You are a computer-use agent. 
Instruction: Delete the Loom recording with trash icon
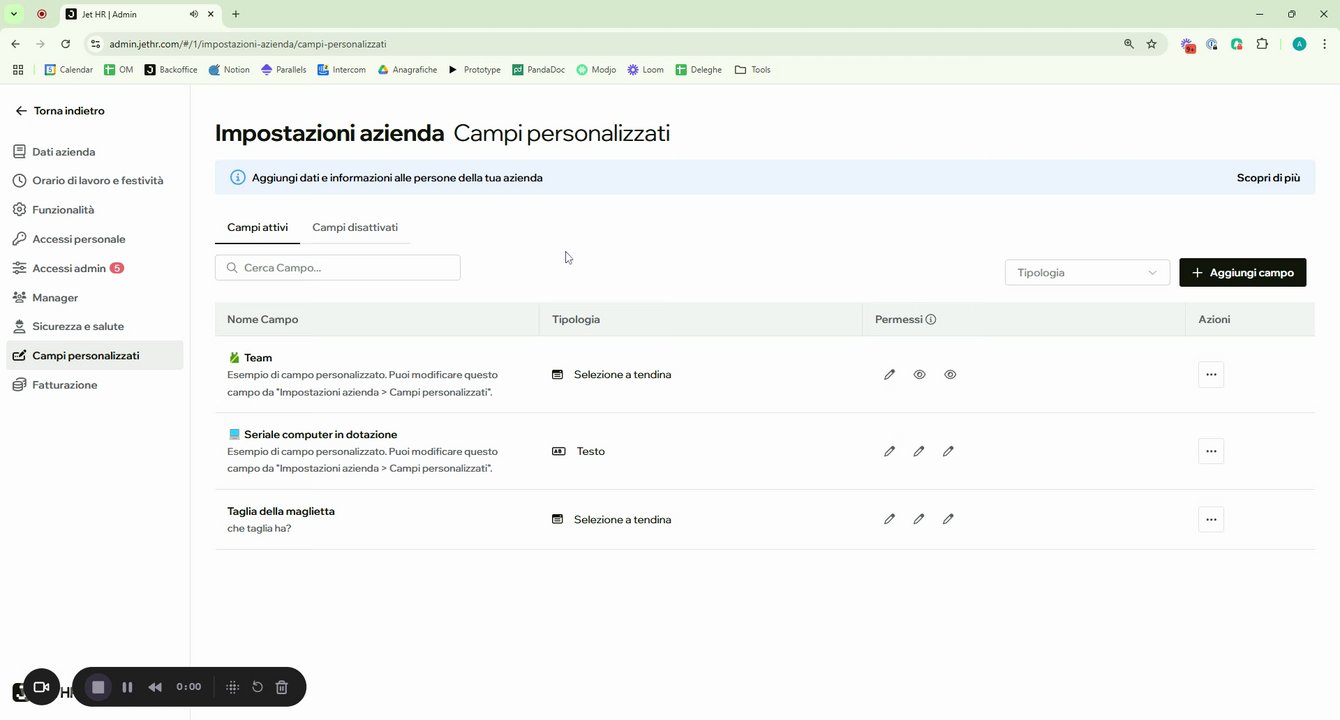pos(282,687)
